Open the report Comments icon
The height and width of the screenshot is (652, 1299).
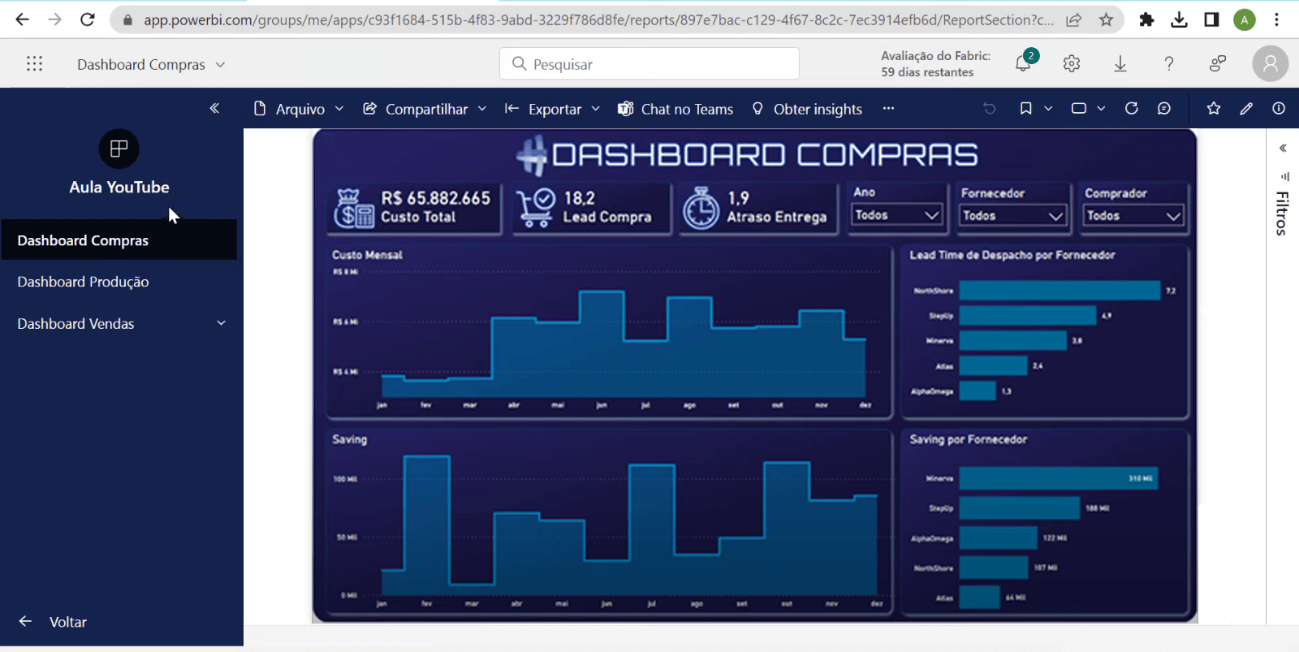tap(1164, 108)
